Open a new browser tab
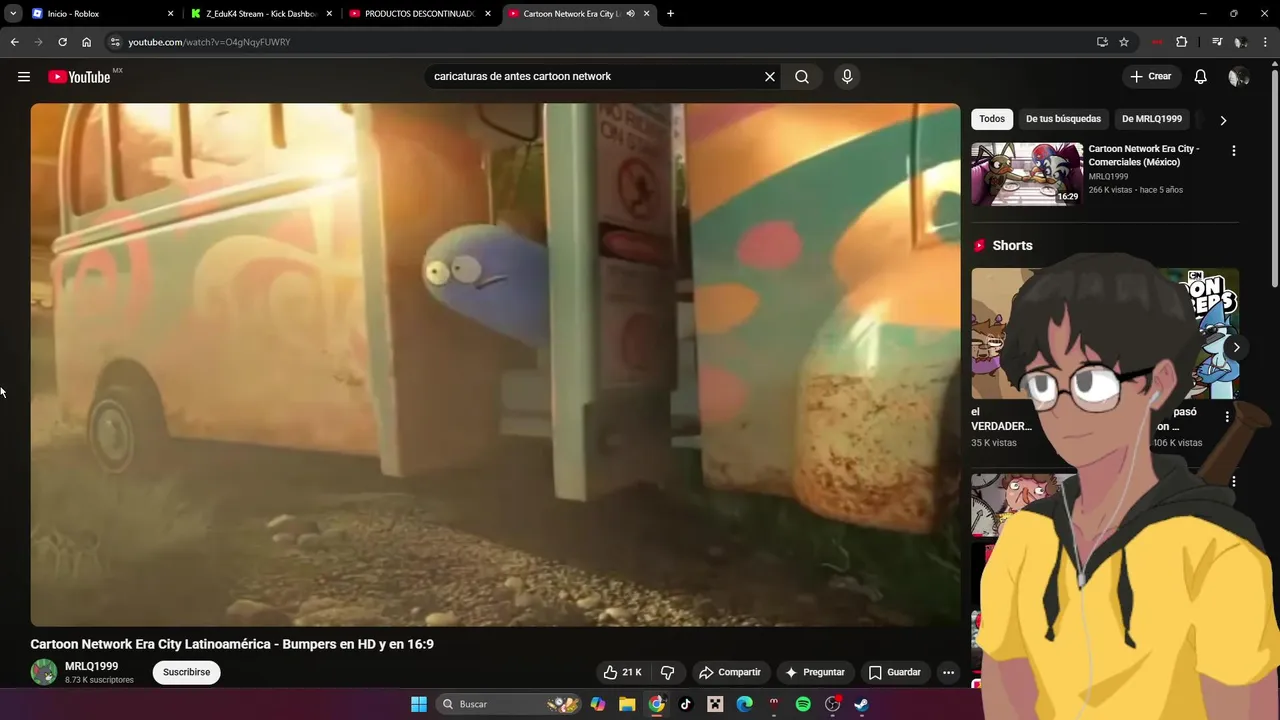 pyautogui.click(x=670, y=14)
